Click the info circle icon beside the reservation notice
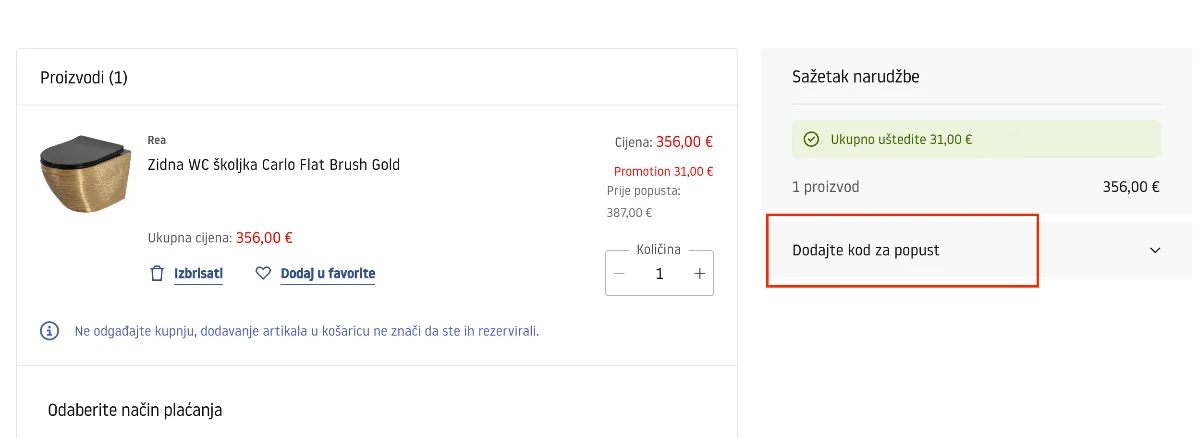This screenshot has height=438, width=1198. [x=50, y=331]
